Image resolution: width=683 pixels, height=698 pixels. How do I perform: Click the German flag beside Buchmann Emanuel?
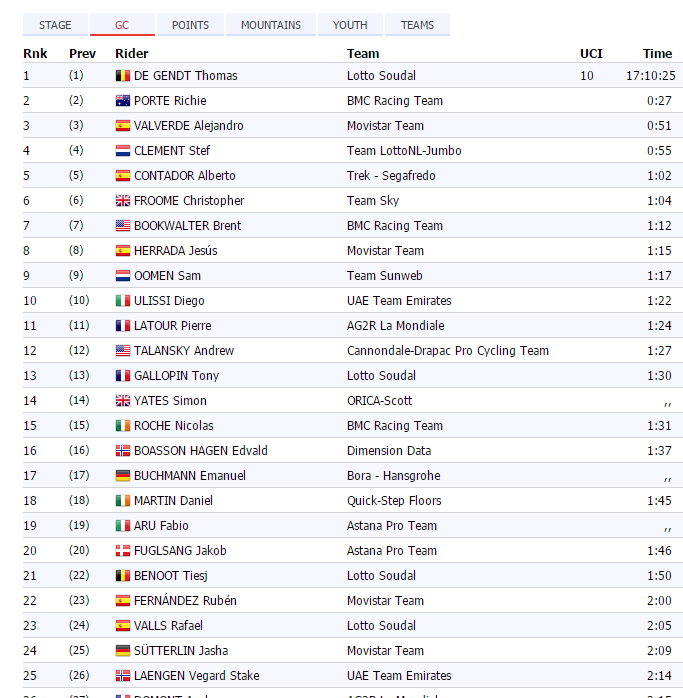click(123, 476)
